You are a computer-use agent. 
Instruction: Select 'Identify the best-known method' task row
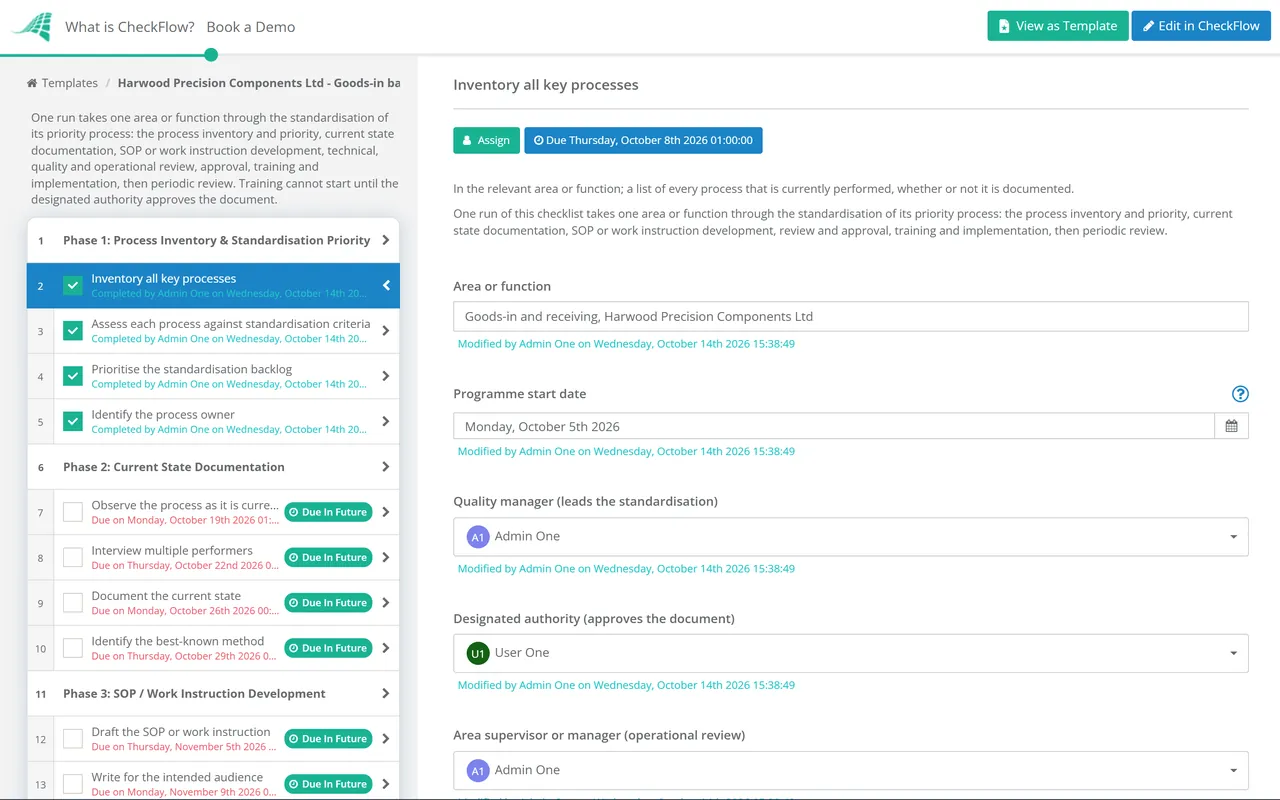[x=213, y=648]
